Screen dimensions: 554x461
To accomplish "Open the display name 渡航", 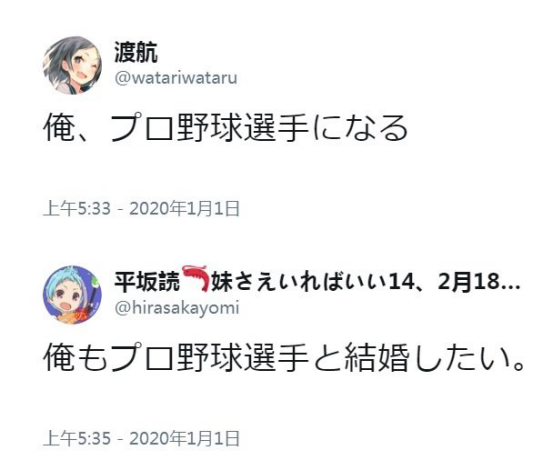I will [136, 52].
